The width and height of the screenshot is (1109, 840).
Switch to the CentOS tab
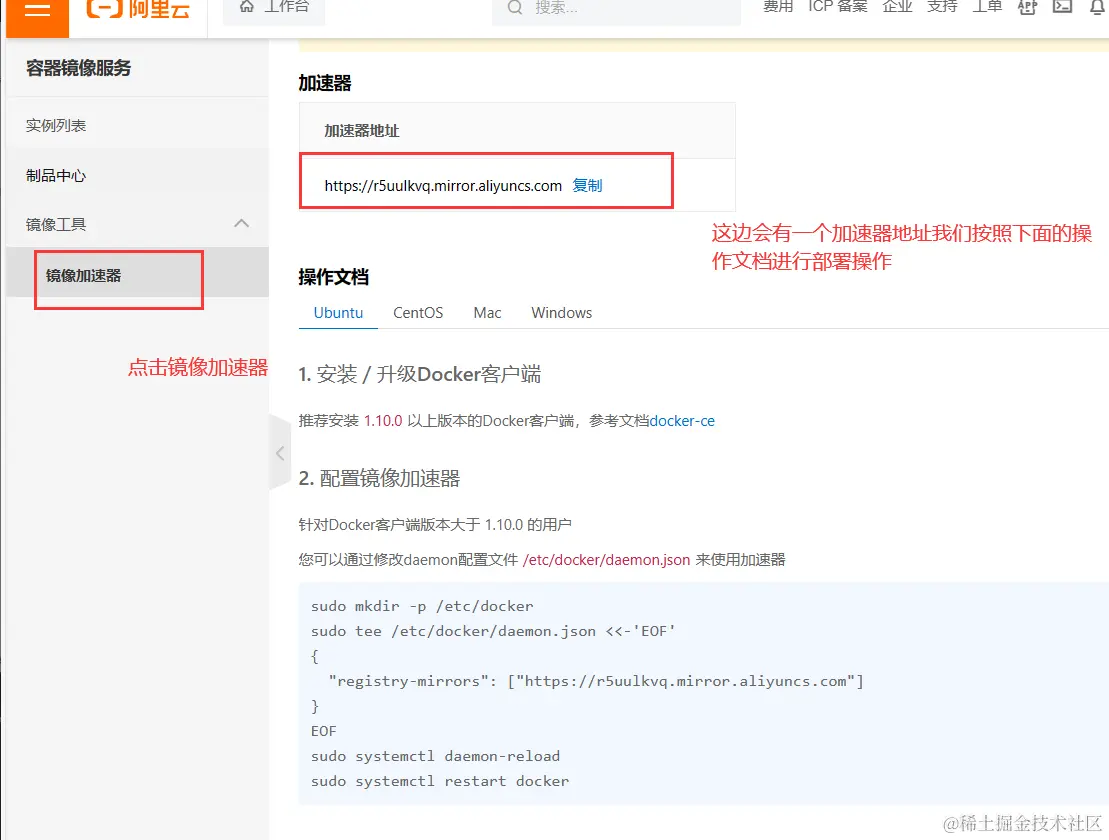pyautogui.click(x=418, y=313)
